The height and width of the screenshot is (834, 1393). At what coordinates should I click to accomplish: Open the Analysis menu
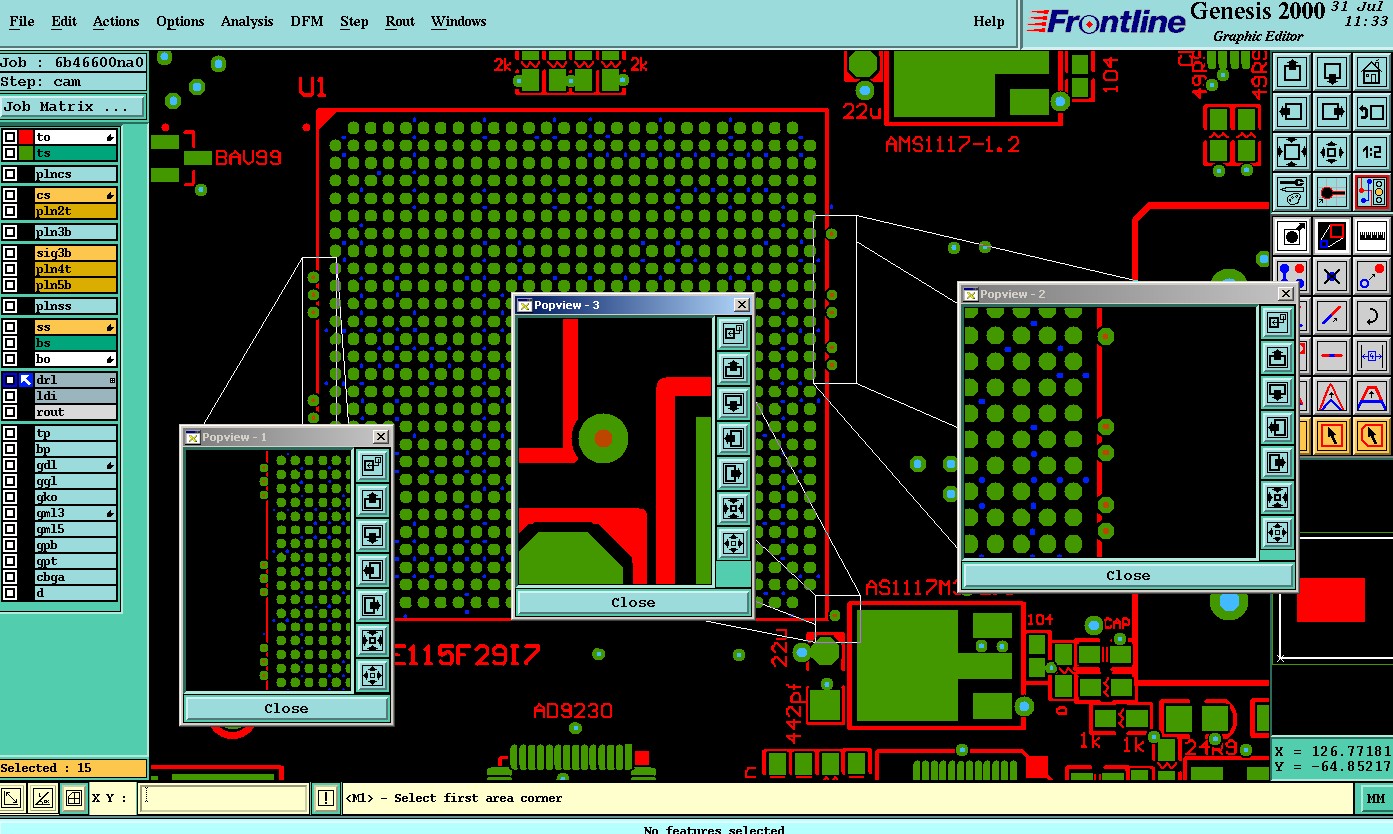coord(247,21)
